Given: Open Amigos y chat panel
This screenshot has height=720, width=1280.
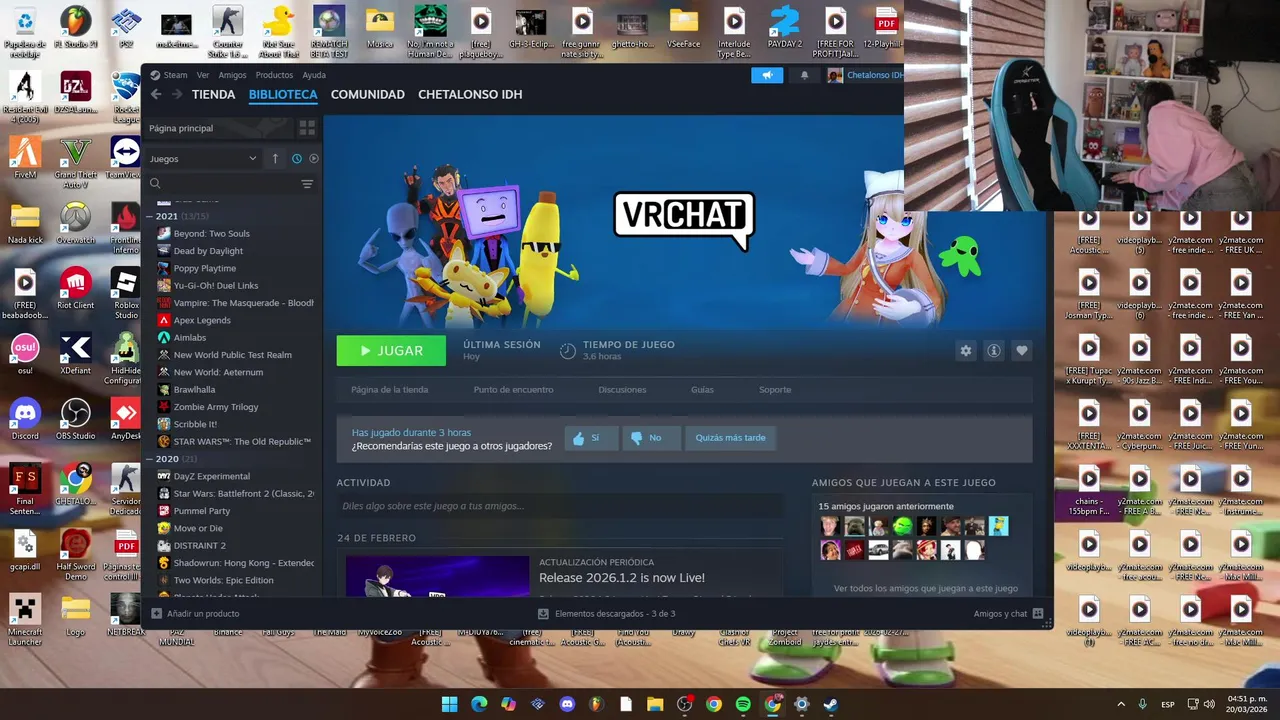Looking at the screenshot, I should 1008,614.
